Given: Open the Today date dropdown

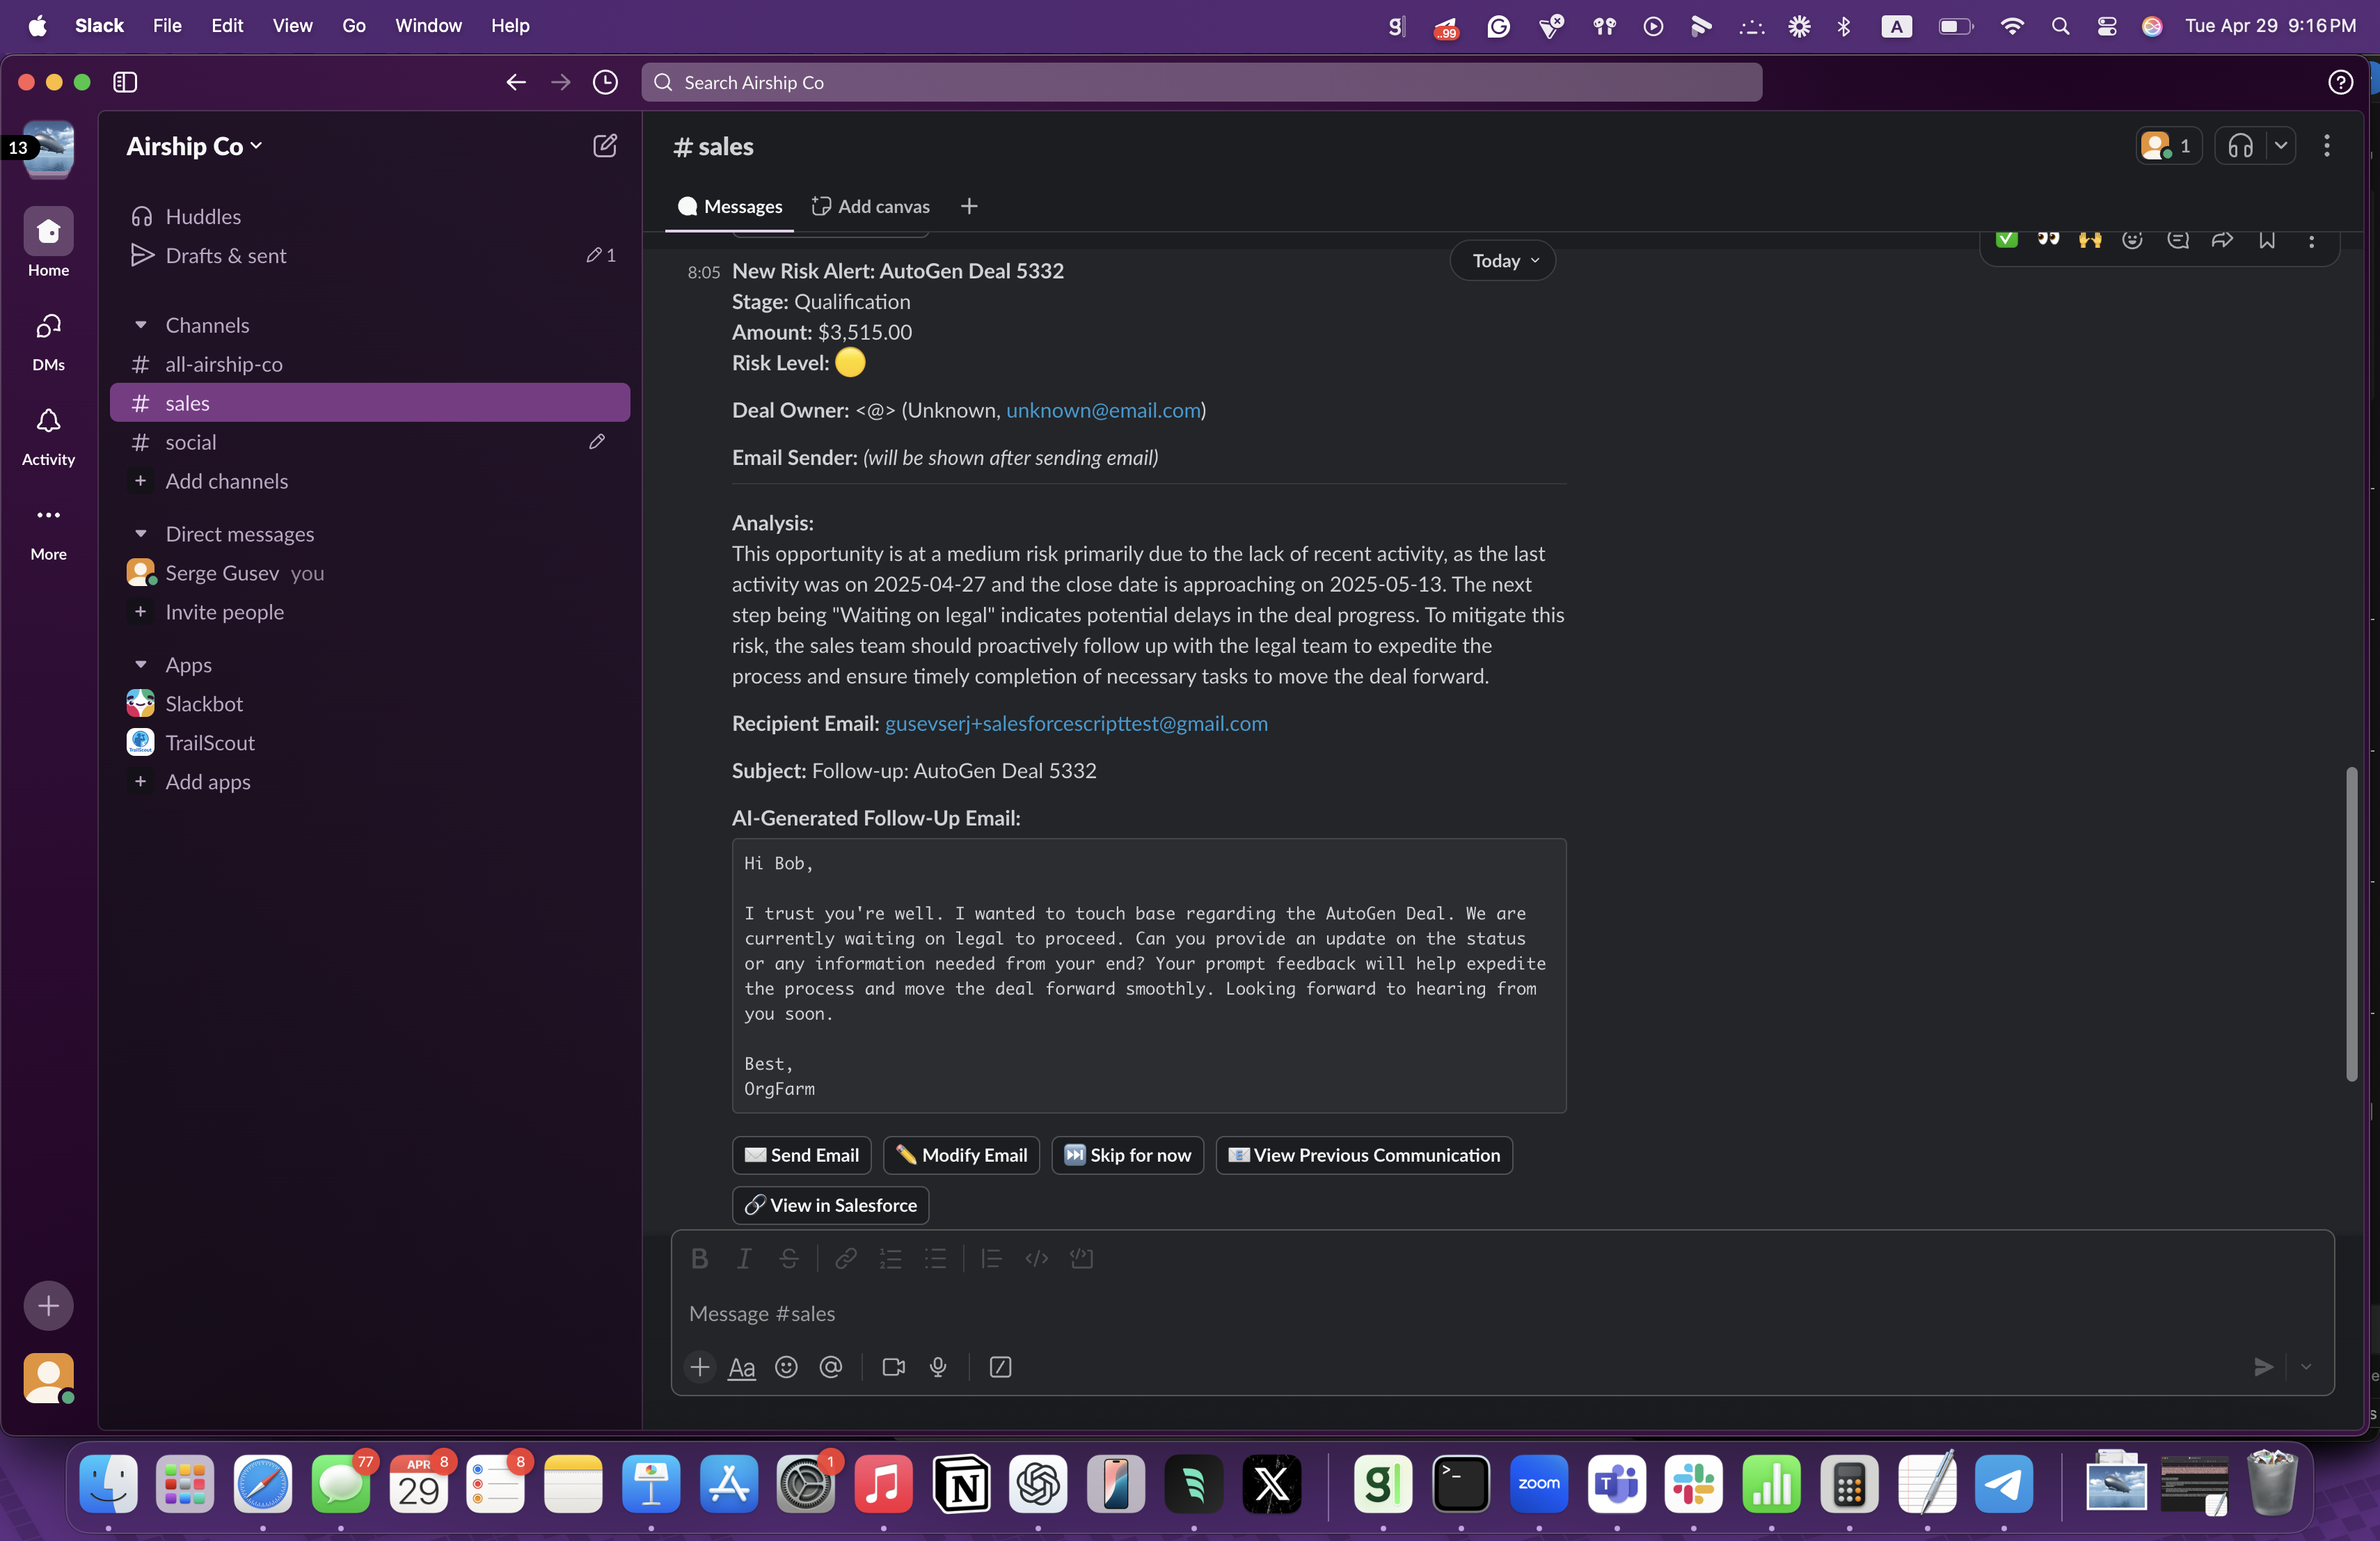Looking at the screenshot, I should [1502, 261].
